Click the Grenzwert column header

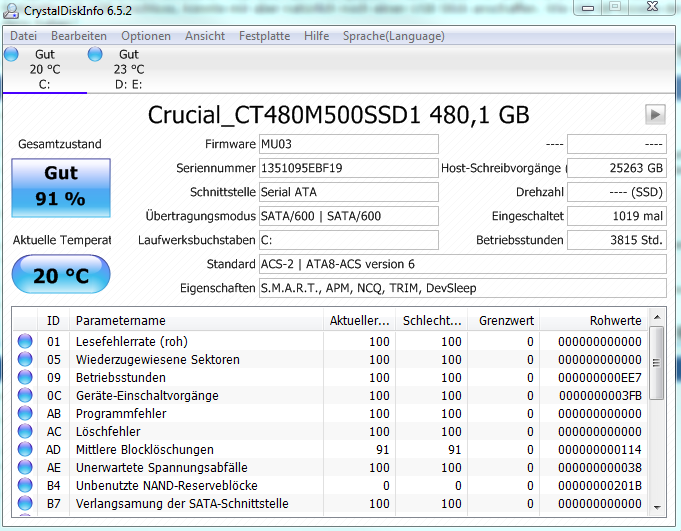click(503, 320)
